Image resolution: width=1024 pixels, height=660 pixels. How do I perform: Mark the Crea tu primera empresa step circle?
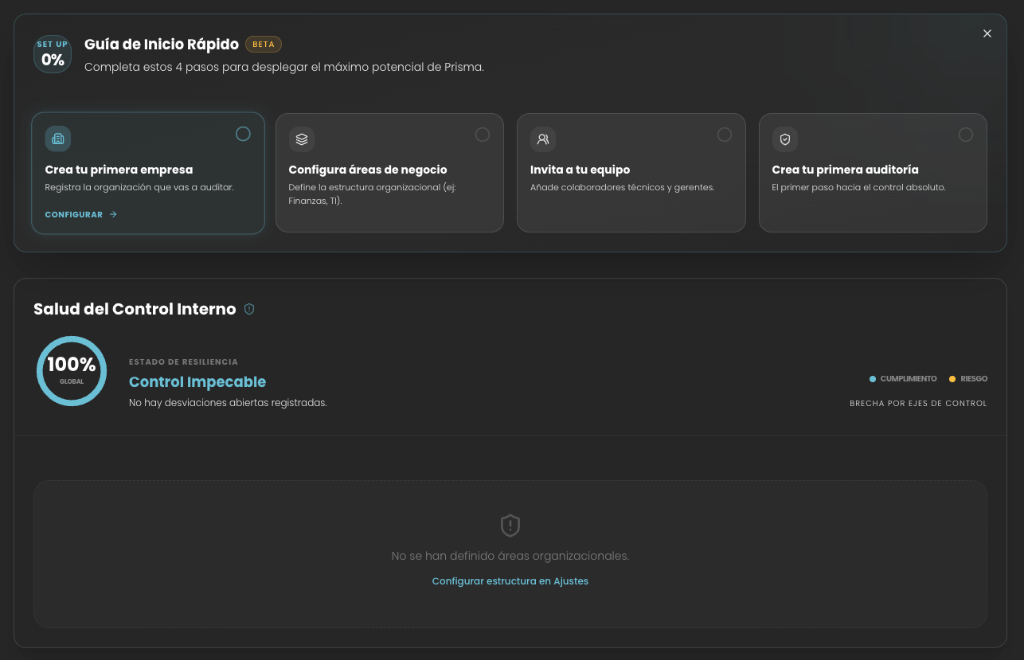tap(243, 134)
